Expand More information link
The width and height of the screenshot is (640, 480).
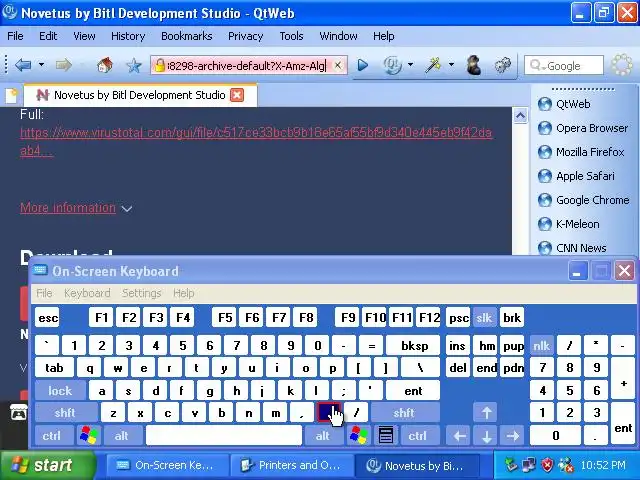tap(68, 208)
